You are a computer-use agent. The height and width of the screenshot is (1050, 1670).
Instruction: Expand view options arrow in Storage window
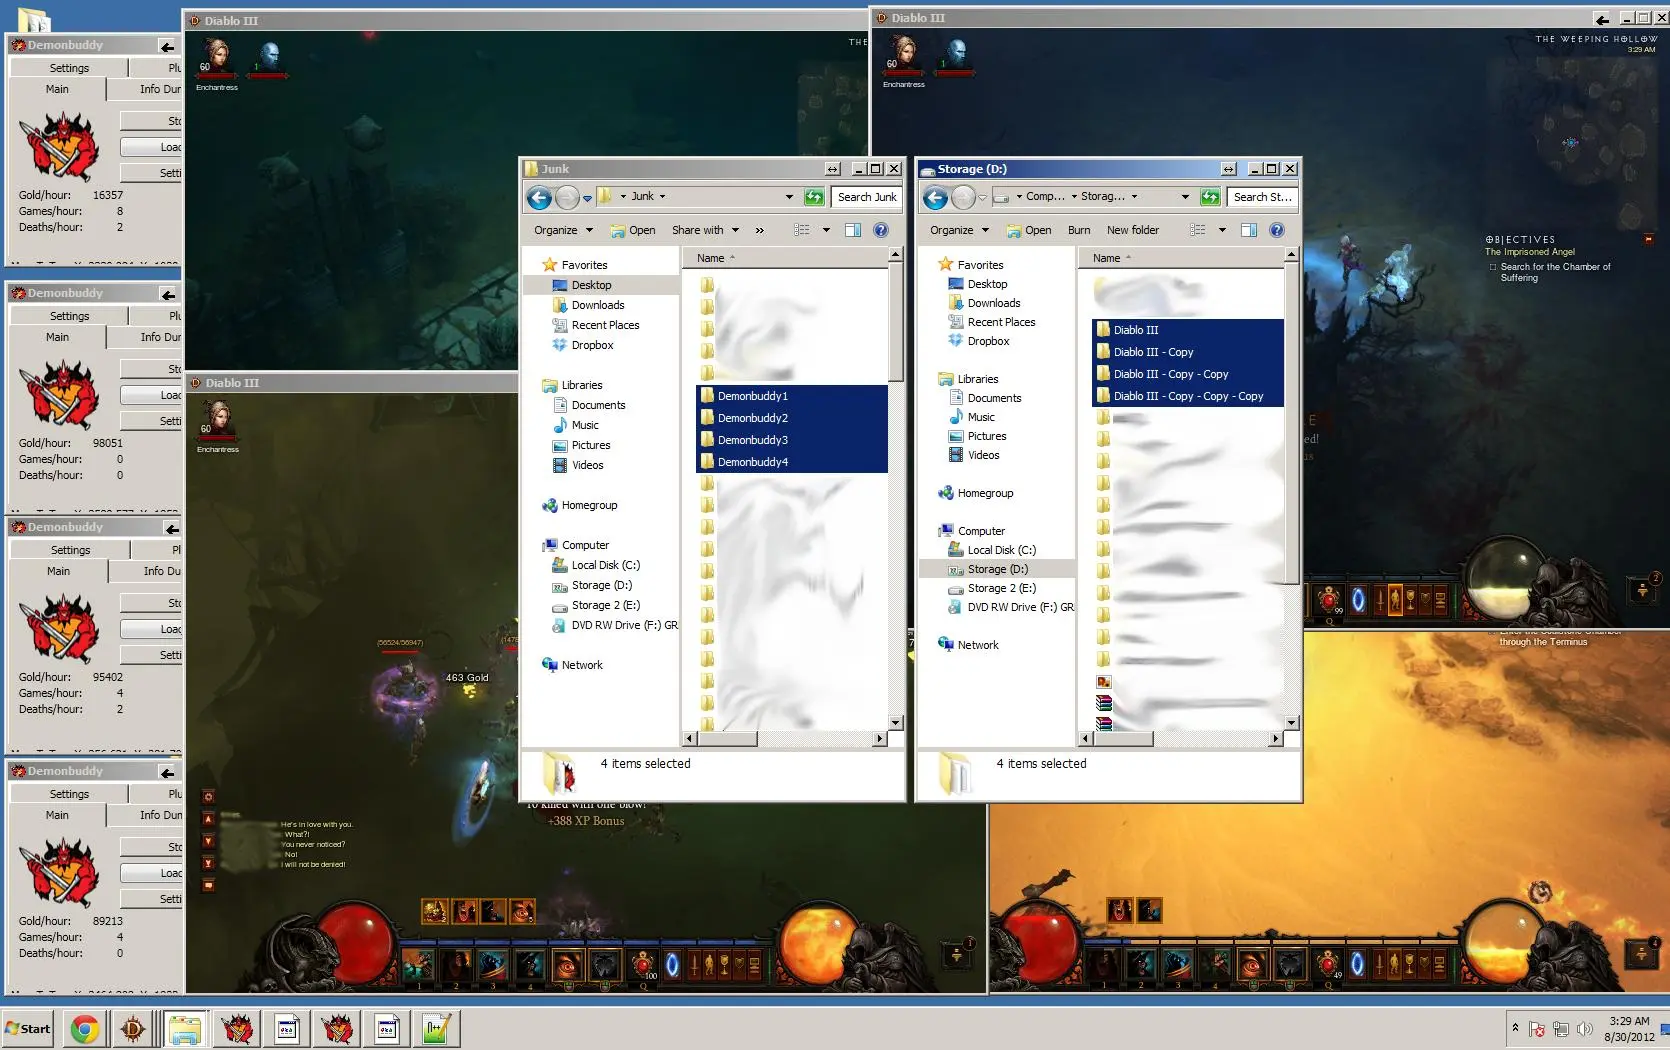(x=1222, y=230)
